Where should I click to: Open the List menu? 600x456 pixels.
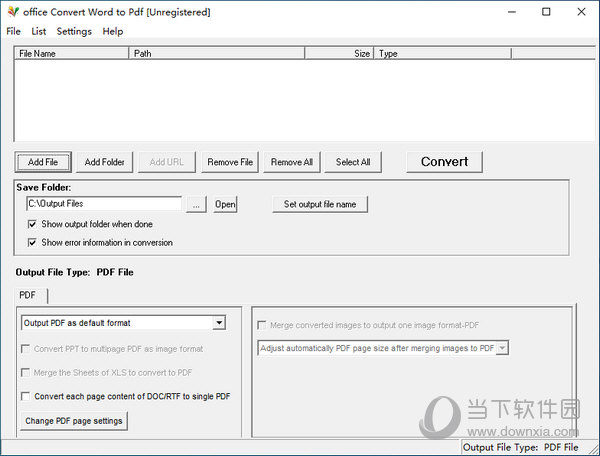pos(39,31)
